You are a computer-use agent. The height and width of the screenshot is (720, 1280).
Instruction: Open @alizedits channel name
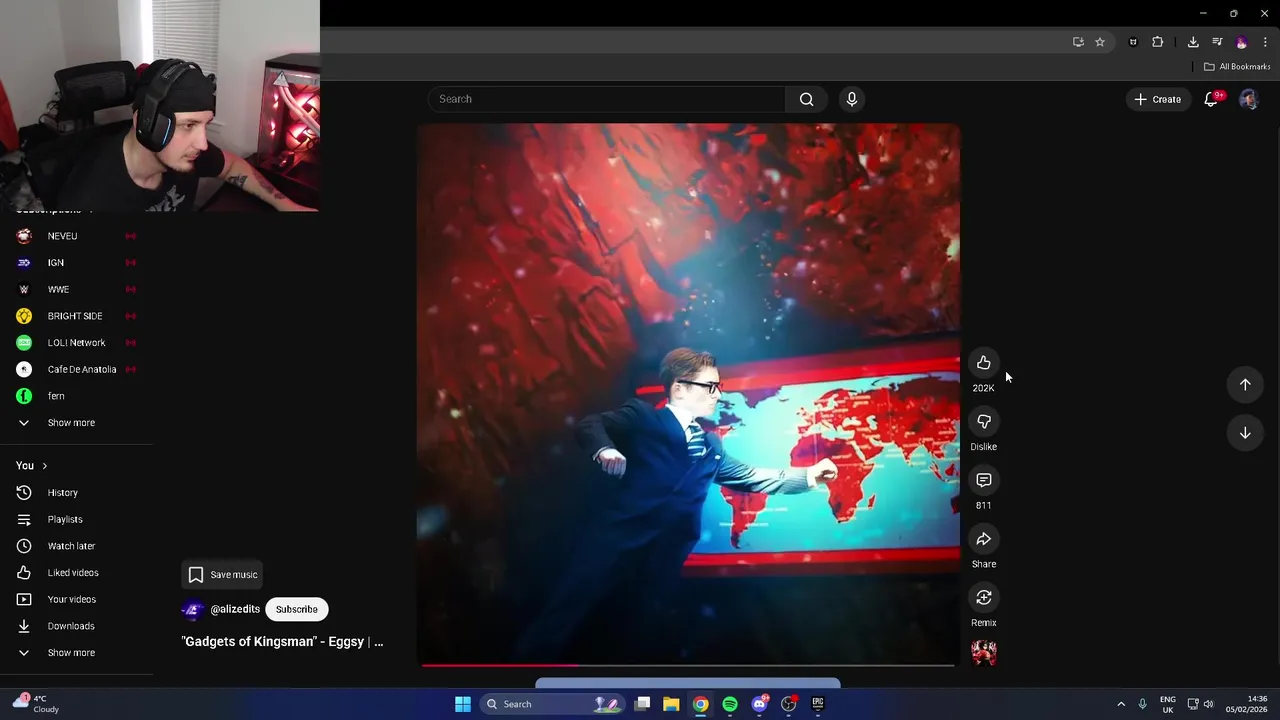click(x=235, y=609)
